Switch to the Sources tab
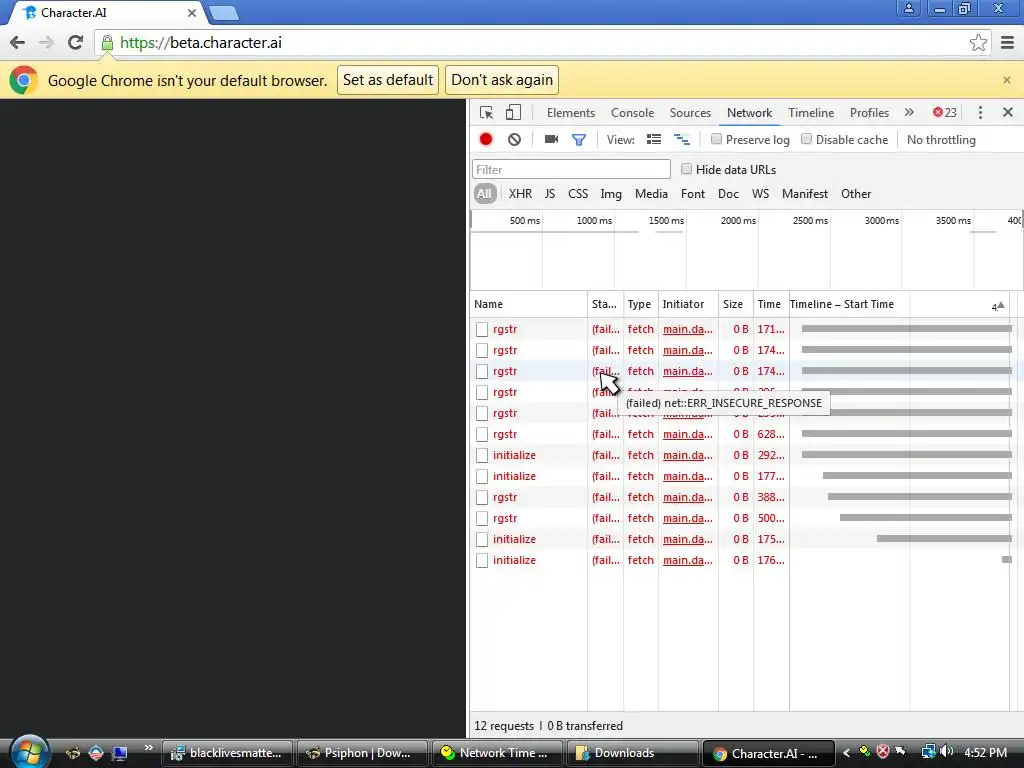 (x=690, y=113)
